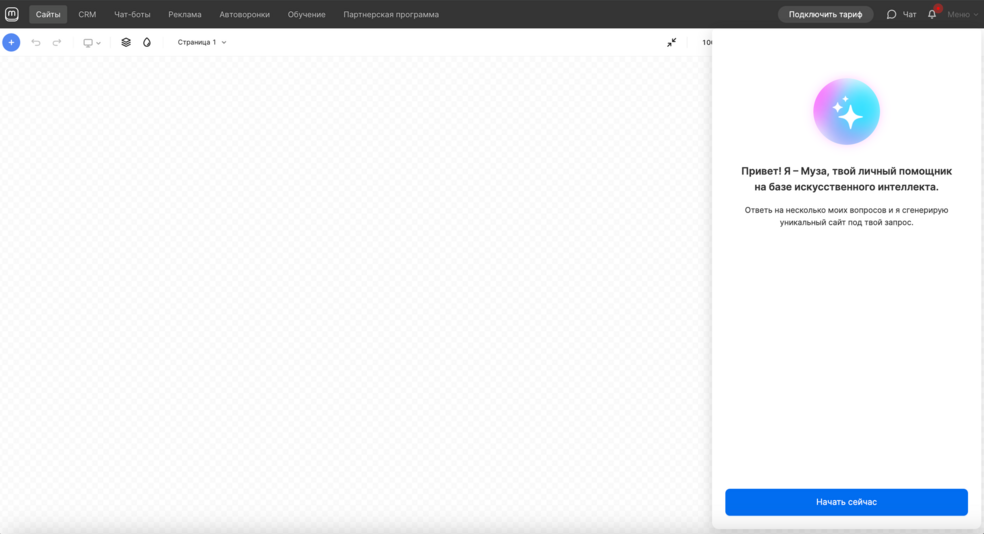Viewport: 984px width, 534px height.
Task: Expand the Меню dropdown
Action: point(963,14)
